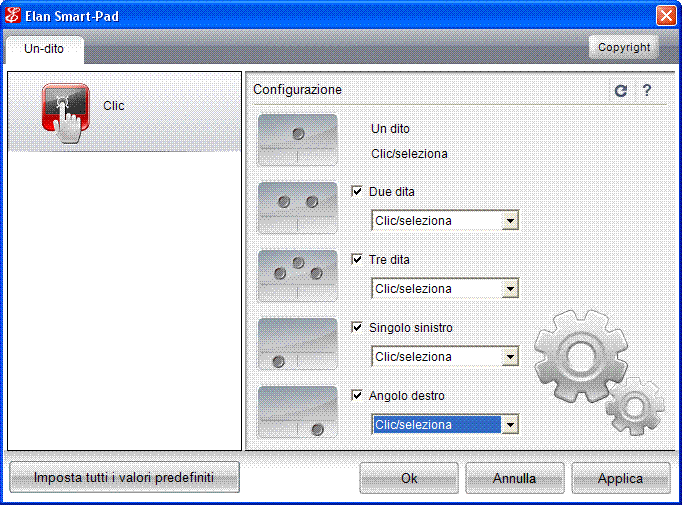This screenshot has width=682, height=505.
Task: Click the Due dita label text
Action: 391,192
